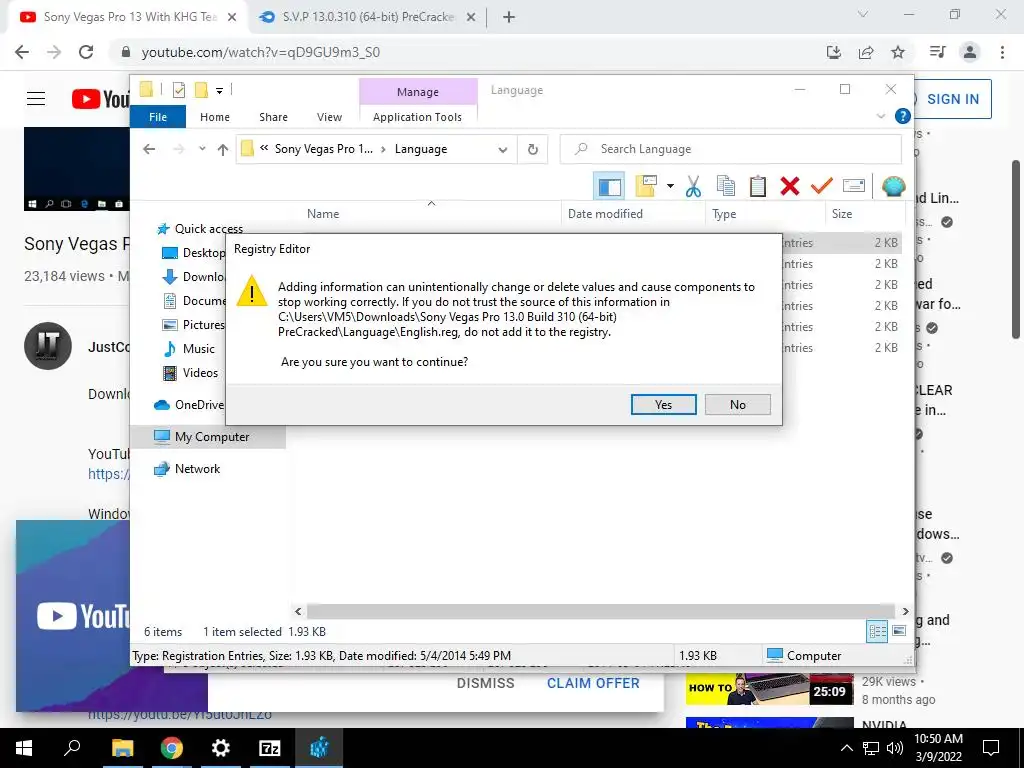Open the recent locations dropdown in Explorer

coord(202,149)
